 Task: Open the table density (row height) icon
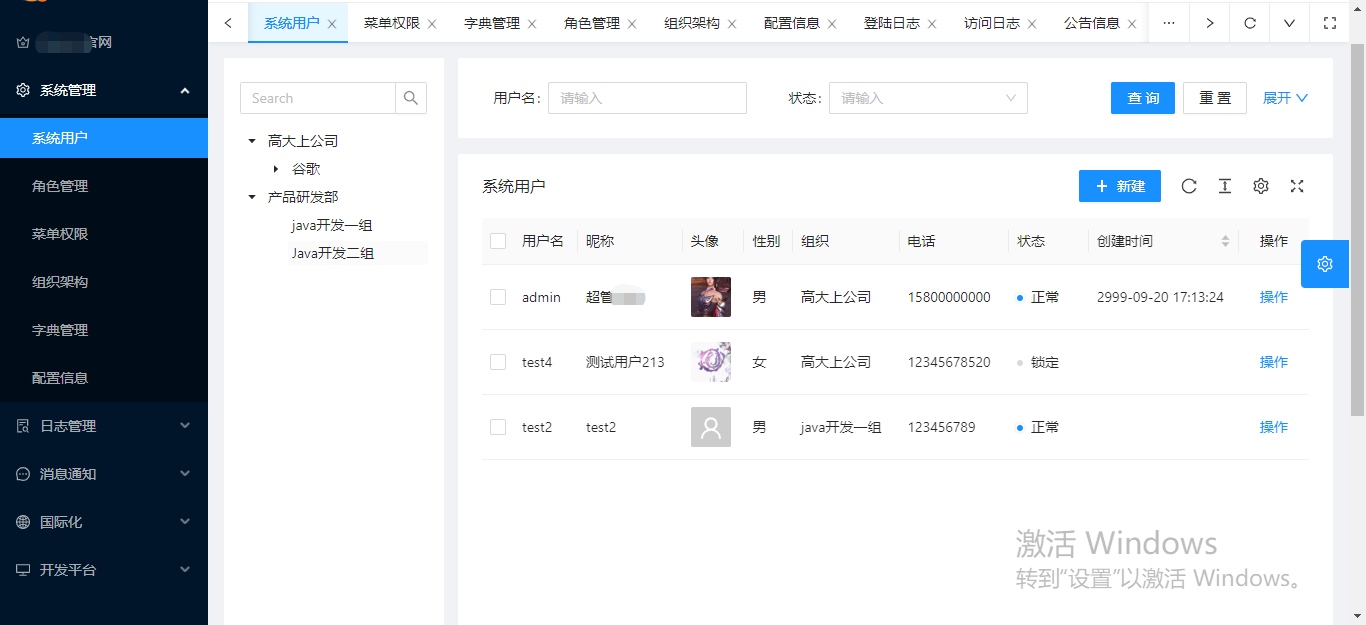[x=1224, y=186]
